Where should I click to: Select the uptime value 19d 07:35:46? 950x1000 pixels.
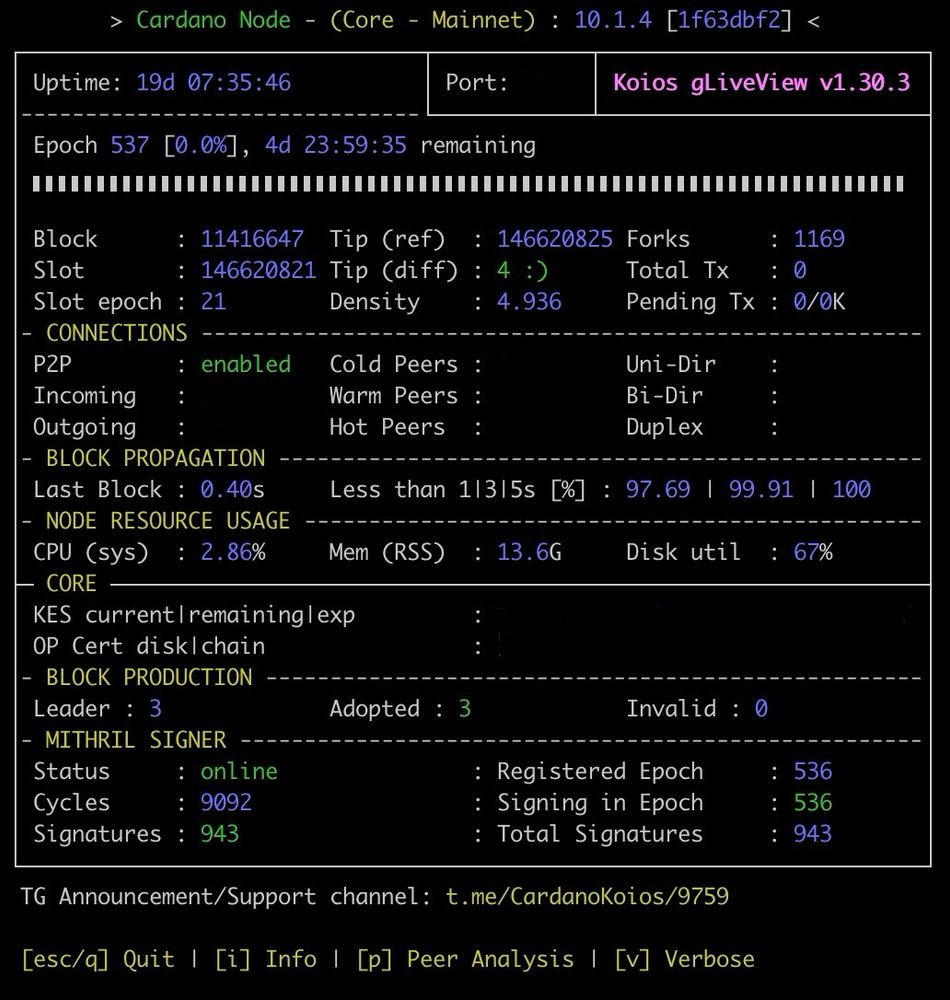coord(214,82)
